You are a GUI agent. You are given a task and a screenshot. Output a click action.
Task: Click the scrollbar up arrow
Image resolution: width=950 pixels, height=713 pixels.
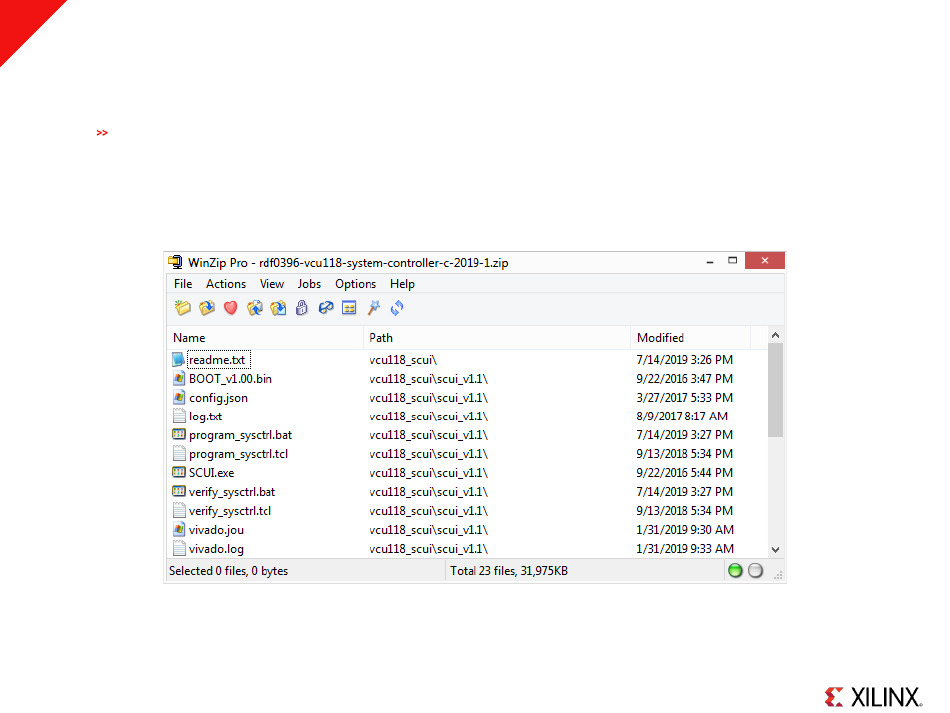(x=776, y=335)
